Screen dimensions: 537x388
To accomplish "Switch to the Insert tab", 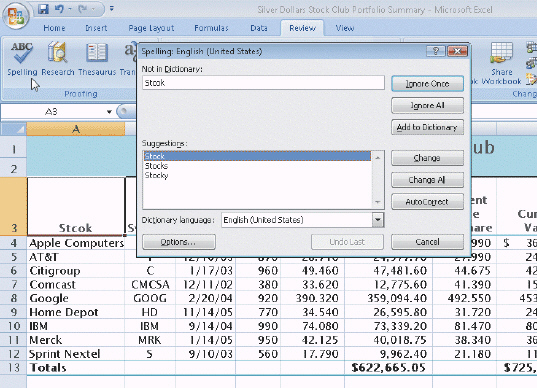I will 96,28.
